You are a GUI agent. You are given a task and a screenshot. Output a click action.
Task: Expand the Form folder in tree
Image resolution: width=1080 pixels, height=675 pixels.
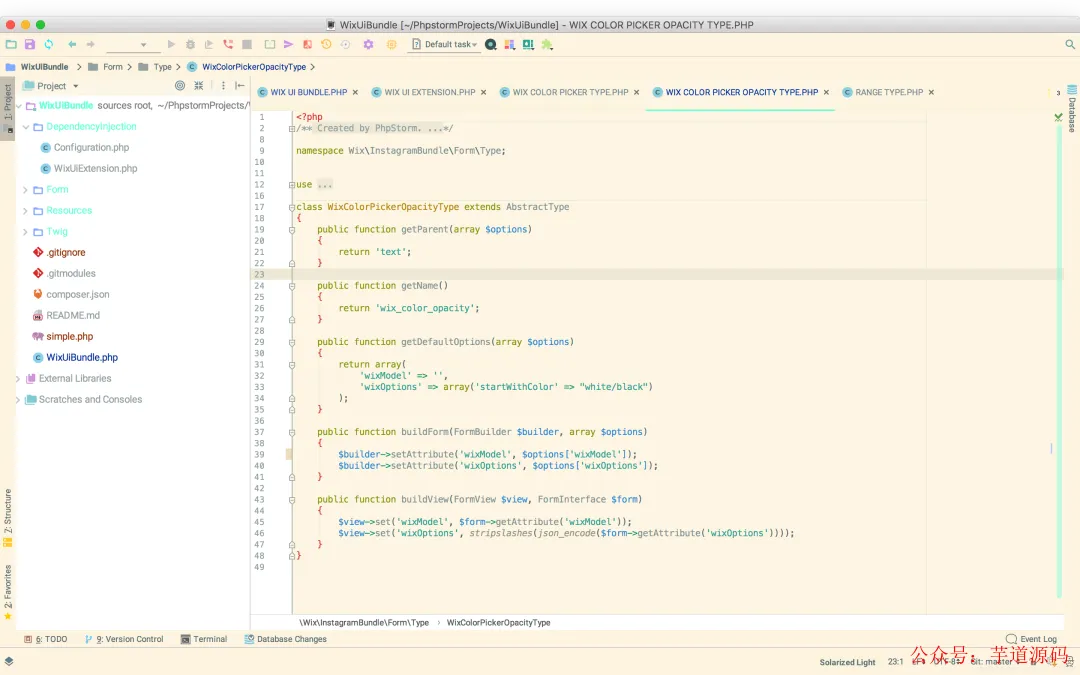[25, 190]
